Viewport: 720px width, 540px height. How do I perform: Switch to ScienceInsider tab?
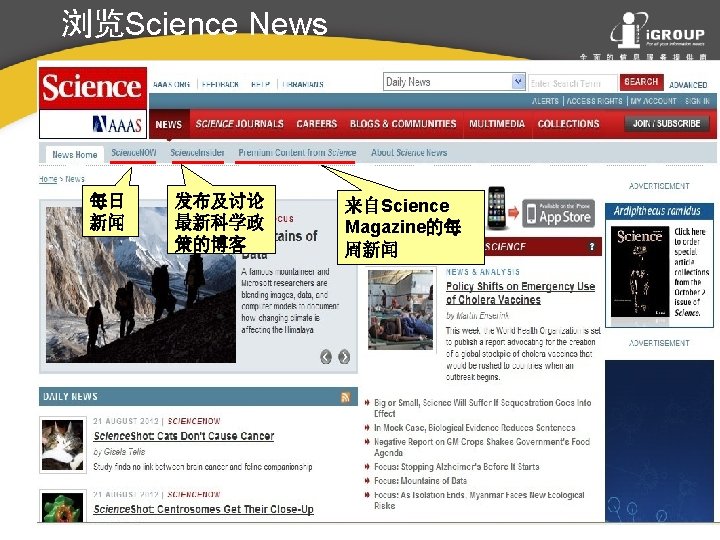(x=197, y=153)
